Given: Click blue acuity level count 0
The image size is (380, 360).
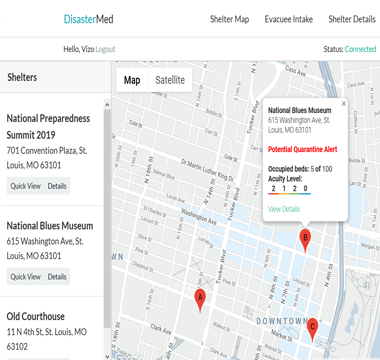Looking at the screenshot, I should [x=305, y=189].
